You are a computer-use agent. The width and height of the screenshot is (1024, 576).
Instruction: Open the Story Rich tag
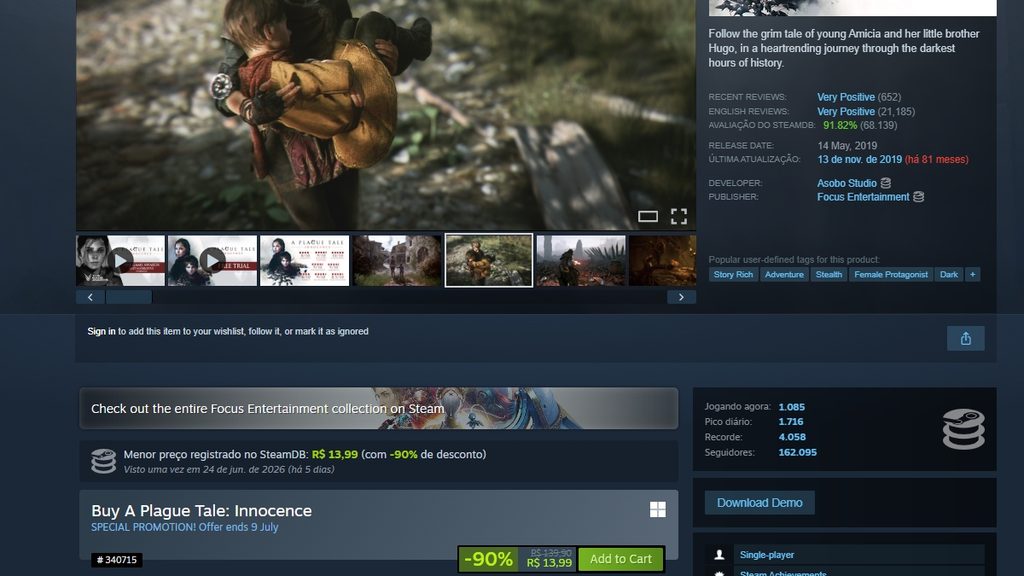point(733,274)
